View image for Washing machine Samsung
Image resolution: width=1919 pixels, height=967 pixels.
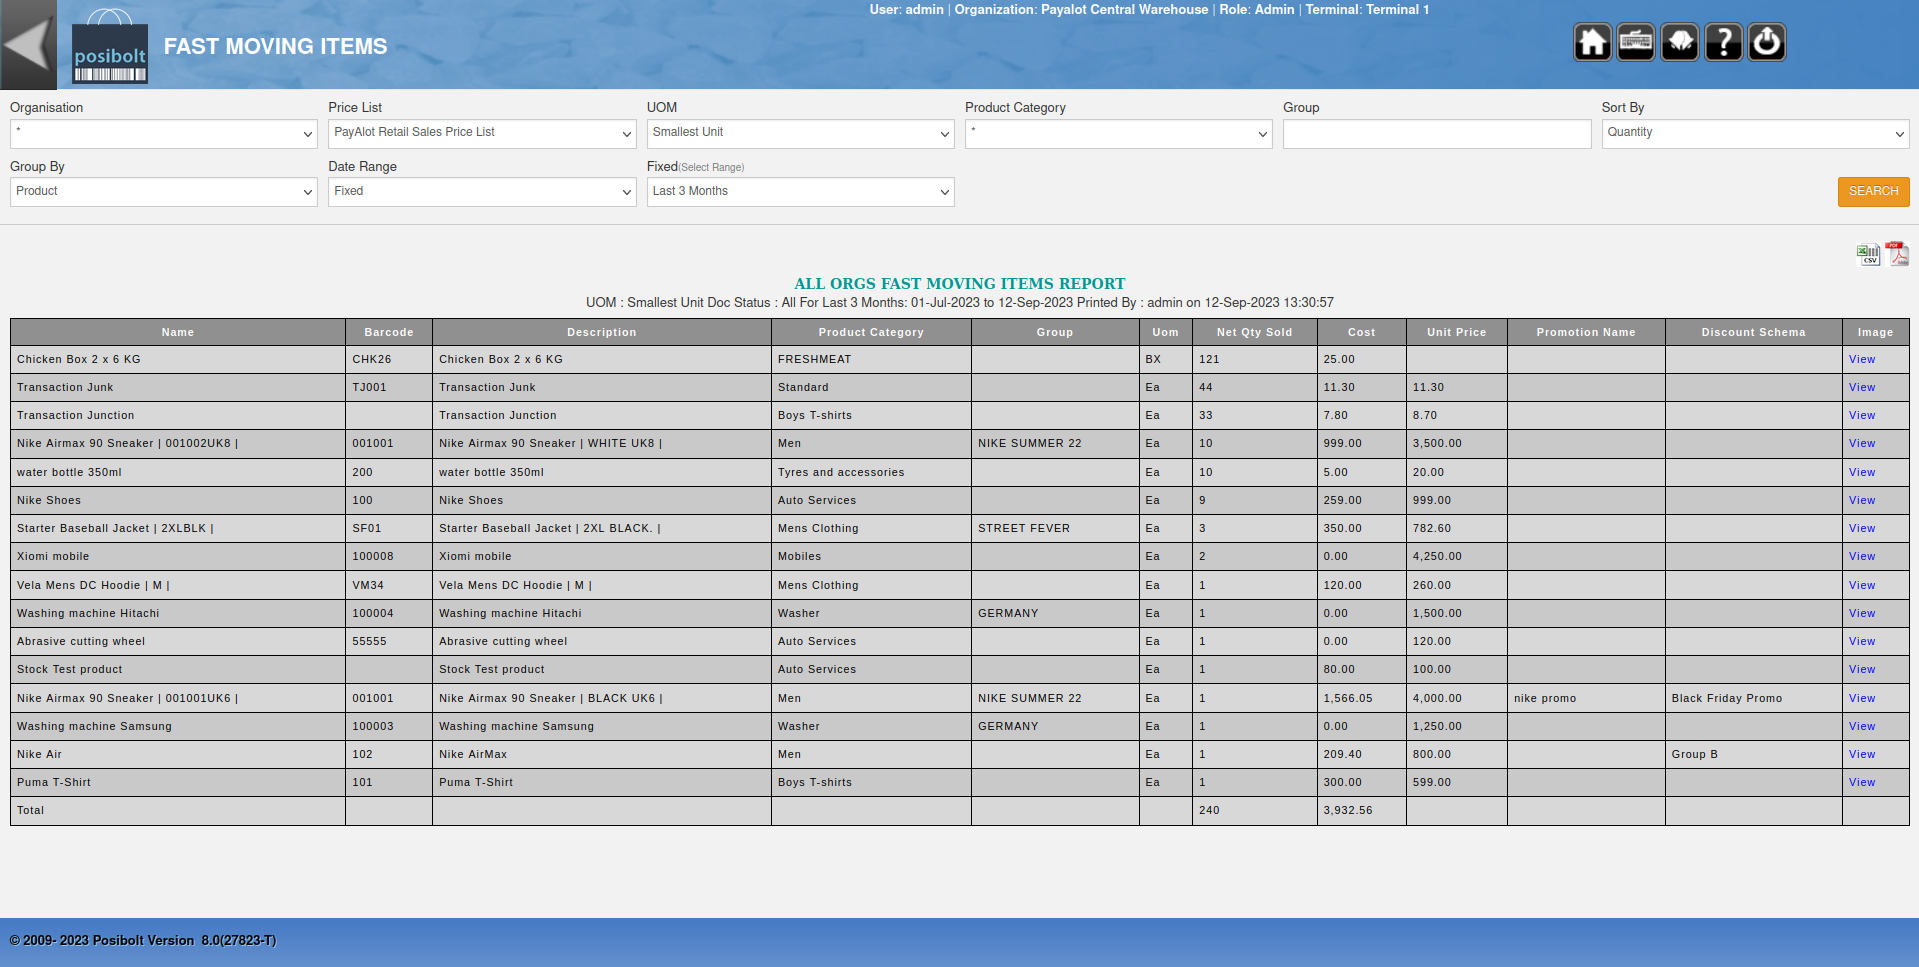point(1862,727)
